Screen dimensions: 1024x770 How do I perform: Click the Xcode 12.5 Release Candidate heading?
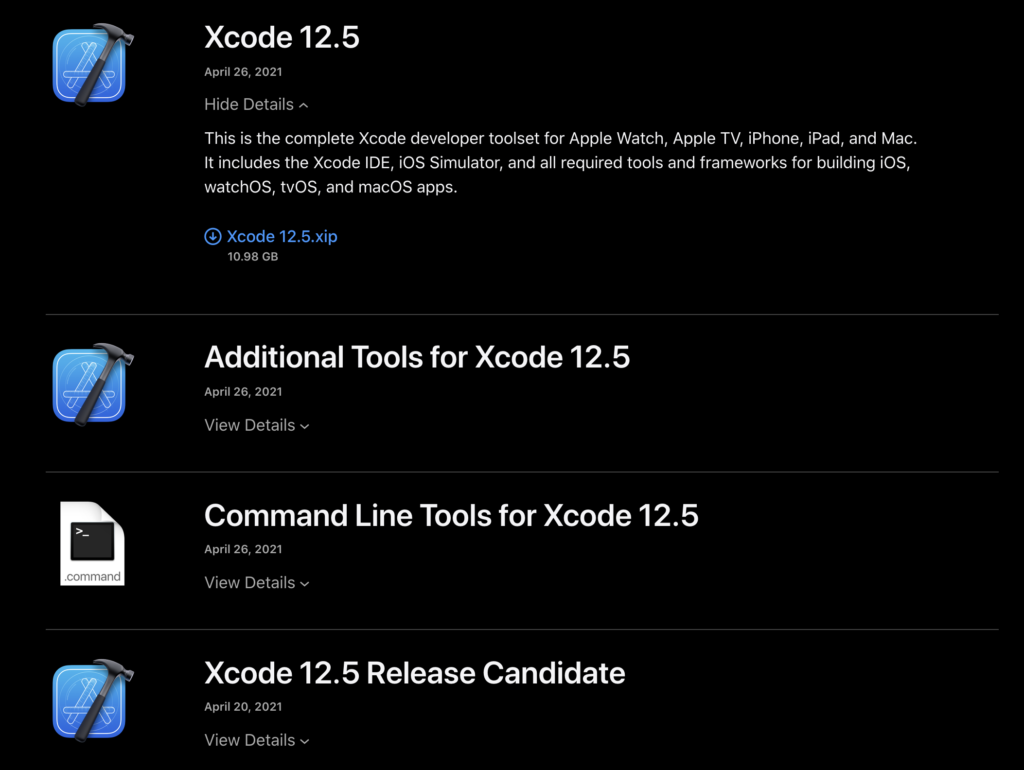point(415,673)
